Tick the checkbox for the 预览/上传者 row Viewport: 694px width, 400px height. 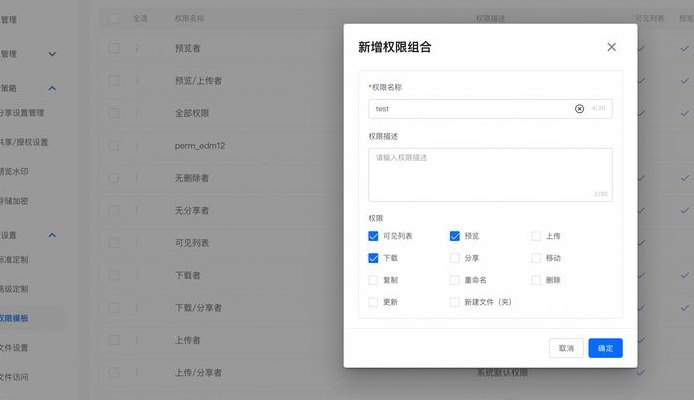tap(114, 81)
